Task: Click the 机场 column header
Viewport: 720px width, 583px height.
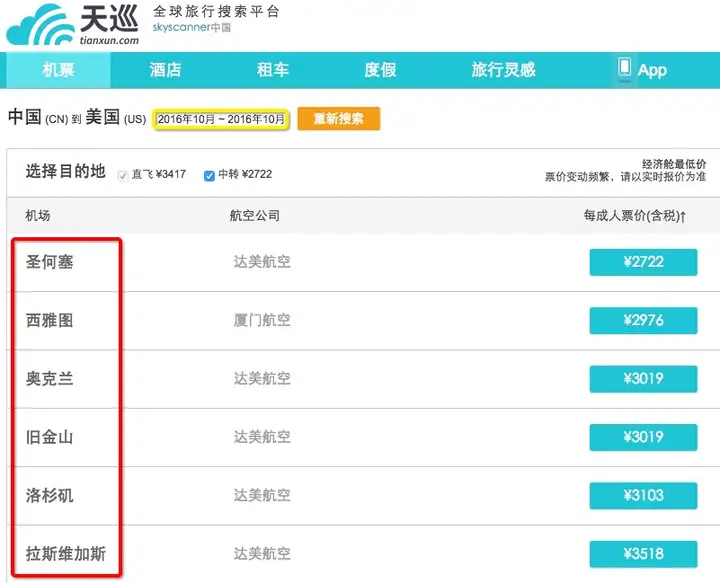Action: (x=38, y=215)
